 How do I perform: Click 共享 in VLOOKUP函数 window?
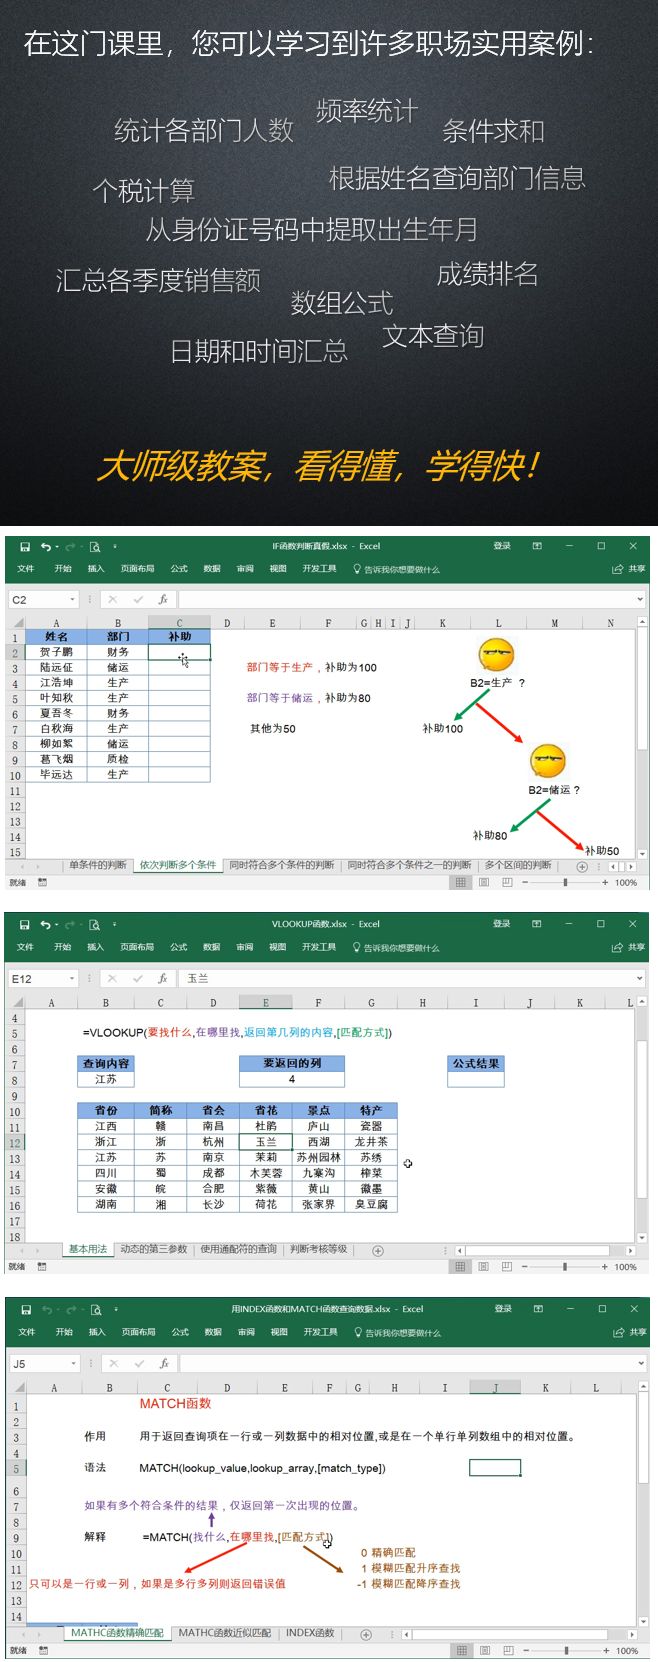pyautogui.click(x=629, y=946)
